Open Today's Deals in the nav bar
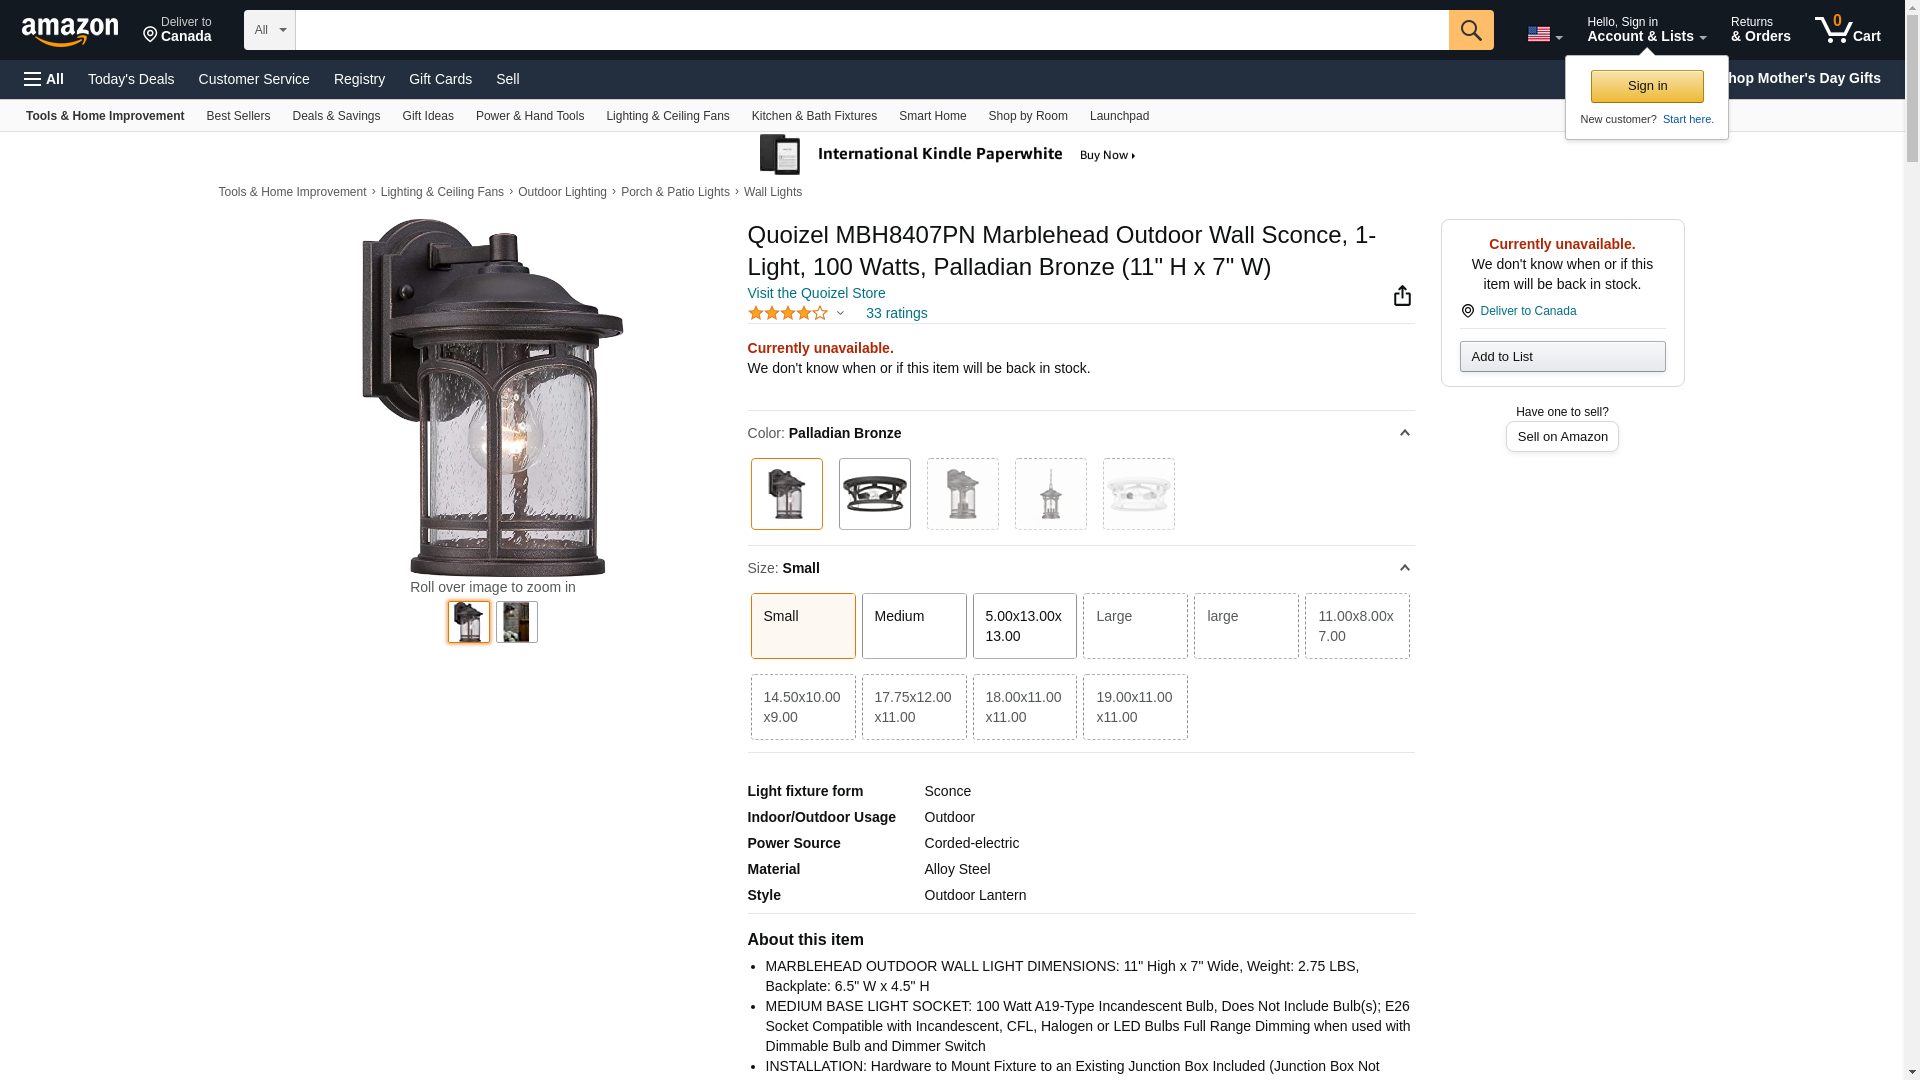The image size is (1920, 1080). [x=131, y=79]
